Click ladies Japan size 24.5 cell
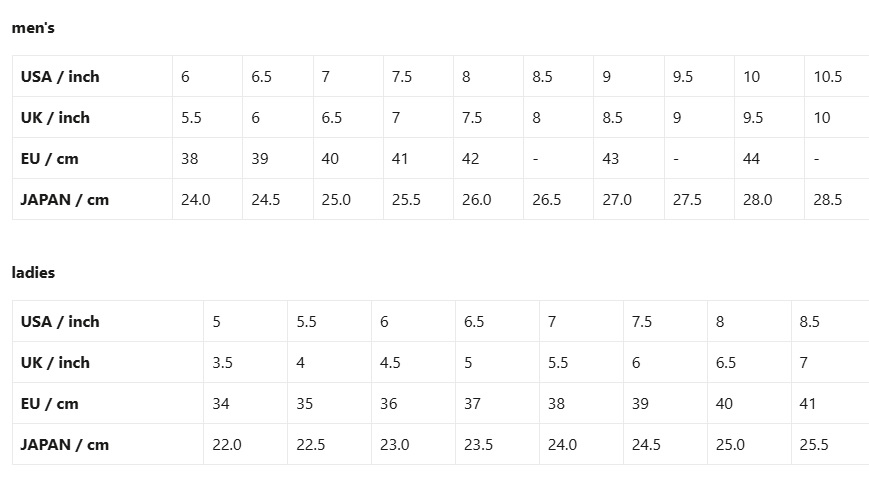 (x=665, y=444)
